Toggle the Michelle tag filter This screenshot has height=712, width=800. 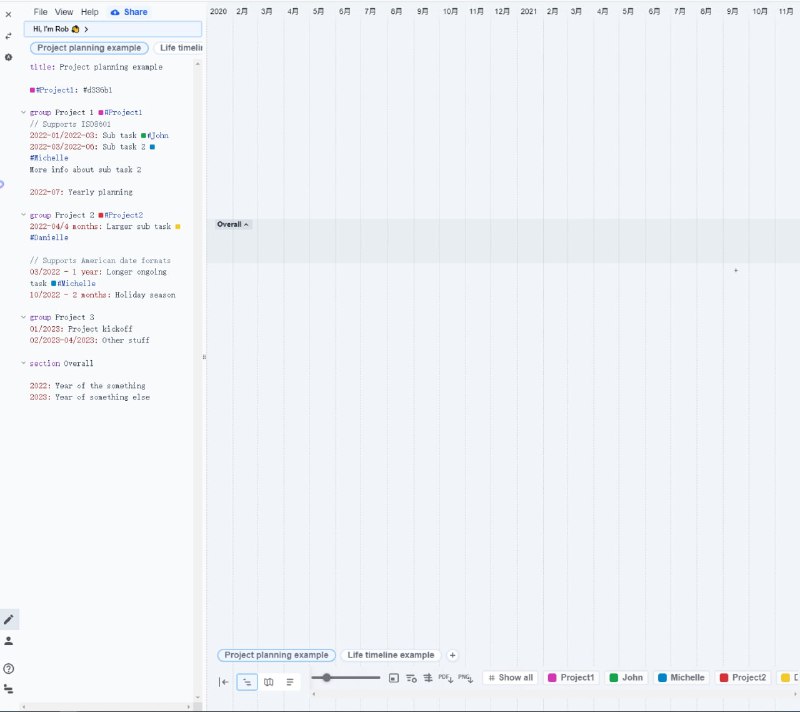[x=681, y=678]
